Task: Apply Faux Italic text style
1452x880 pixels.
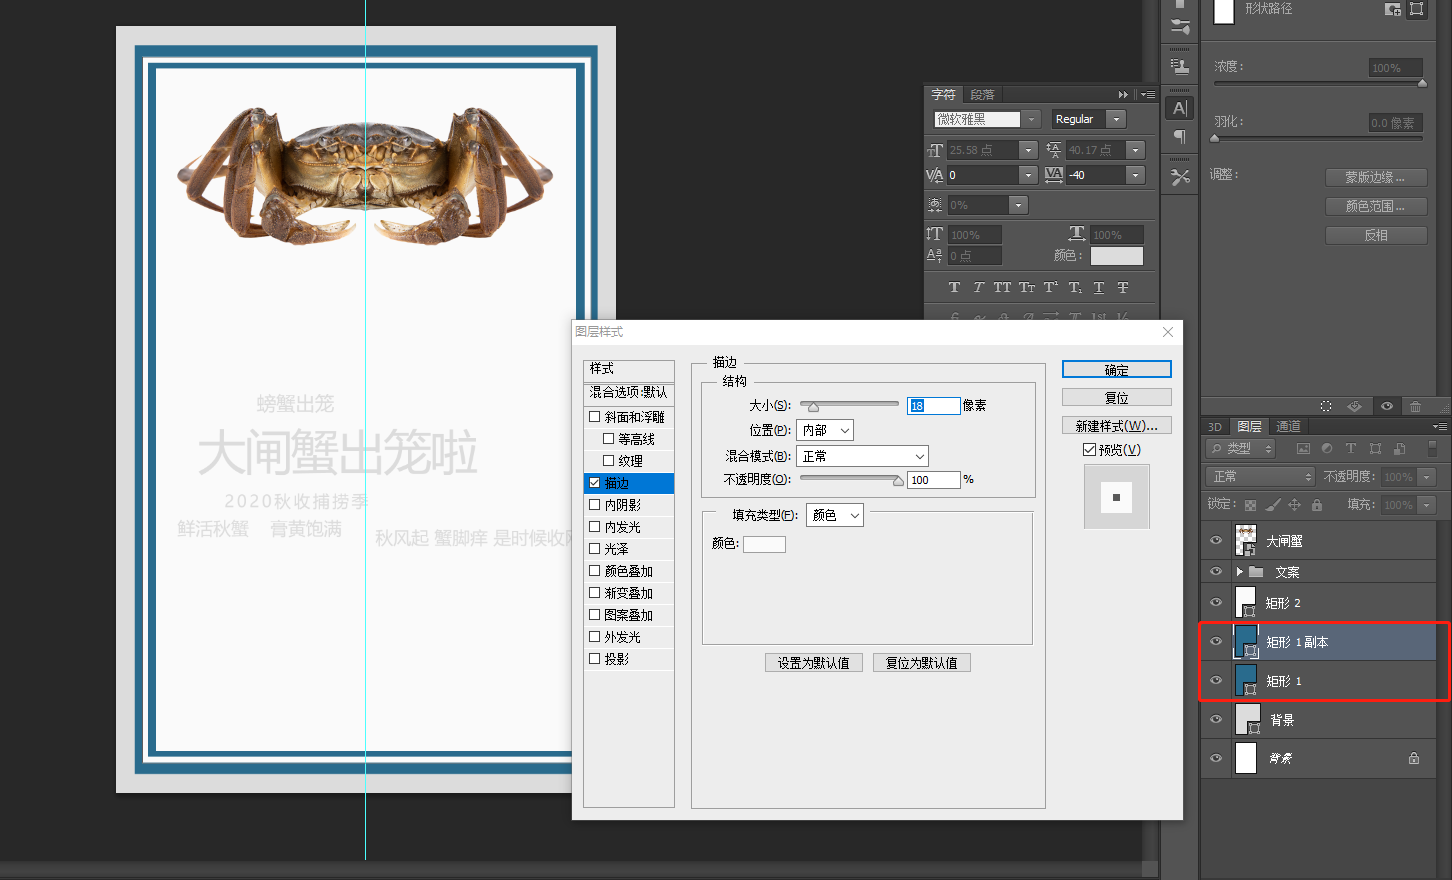Action: click(978, 287)
